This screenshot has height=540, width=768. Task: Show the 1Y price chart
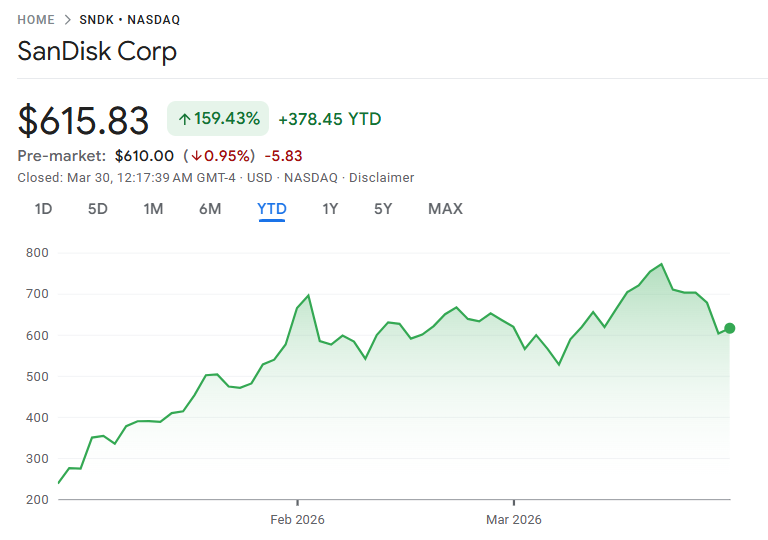click(x=330, y=209)
